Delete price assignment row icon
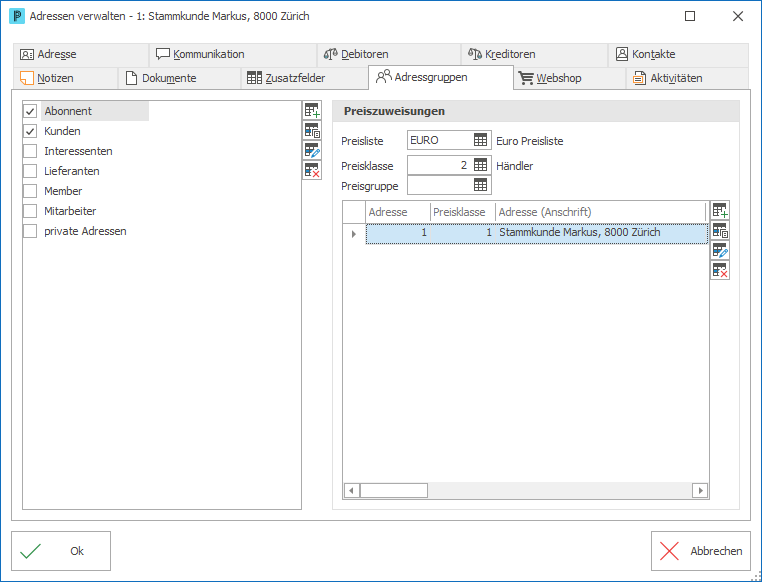 pyautogui.click(x=720, y=270)
